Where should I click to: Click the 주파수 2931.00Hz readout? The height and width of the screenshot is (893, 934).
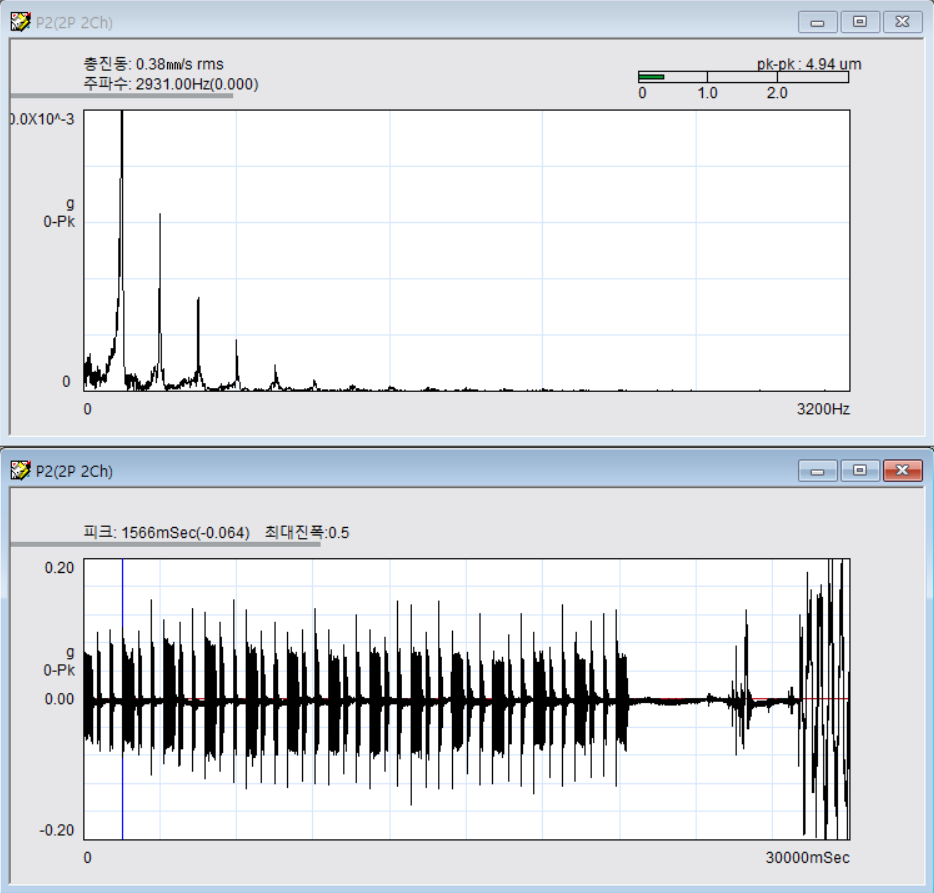171,84
